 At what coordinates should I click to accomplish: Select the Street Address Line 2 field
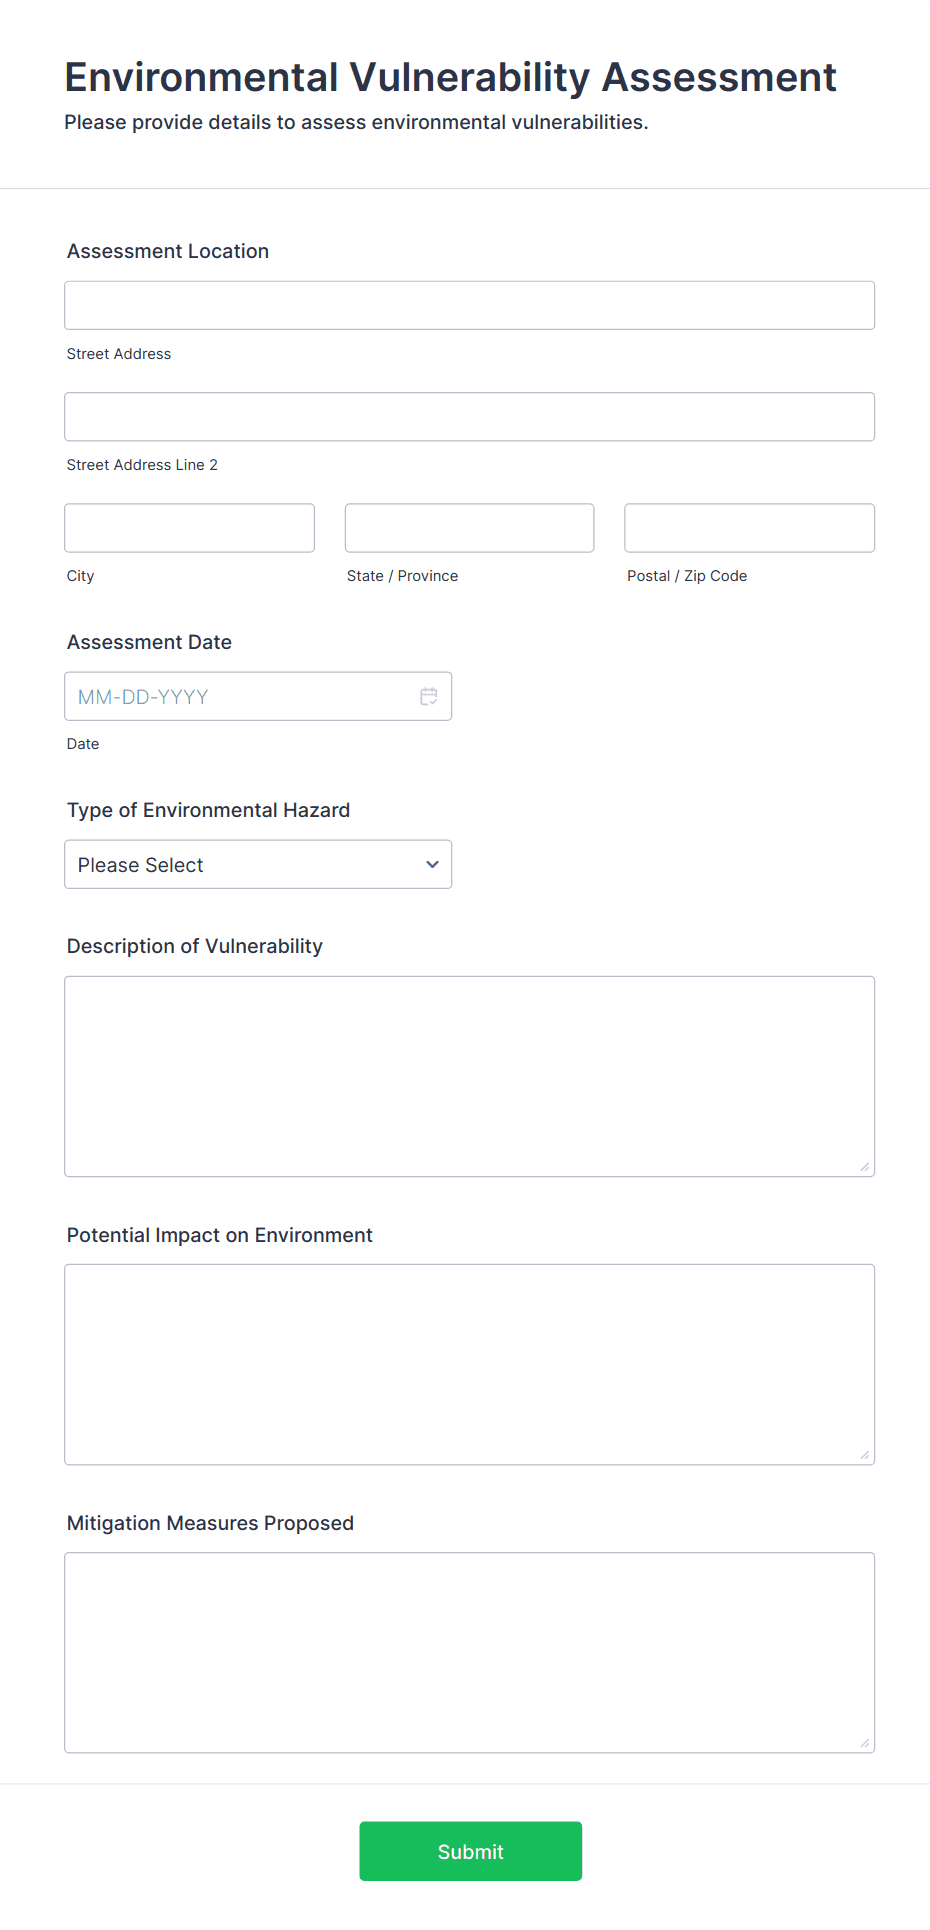tap(469, 417)
